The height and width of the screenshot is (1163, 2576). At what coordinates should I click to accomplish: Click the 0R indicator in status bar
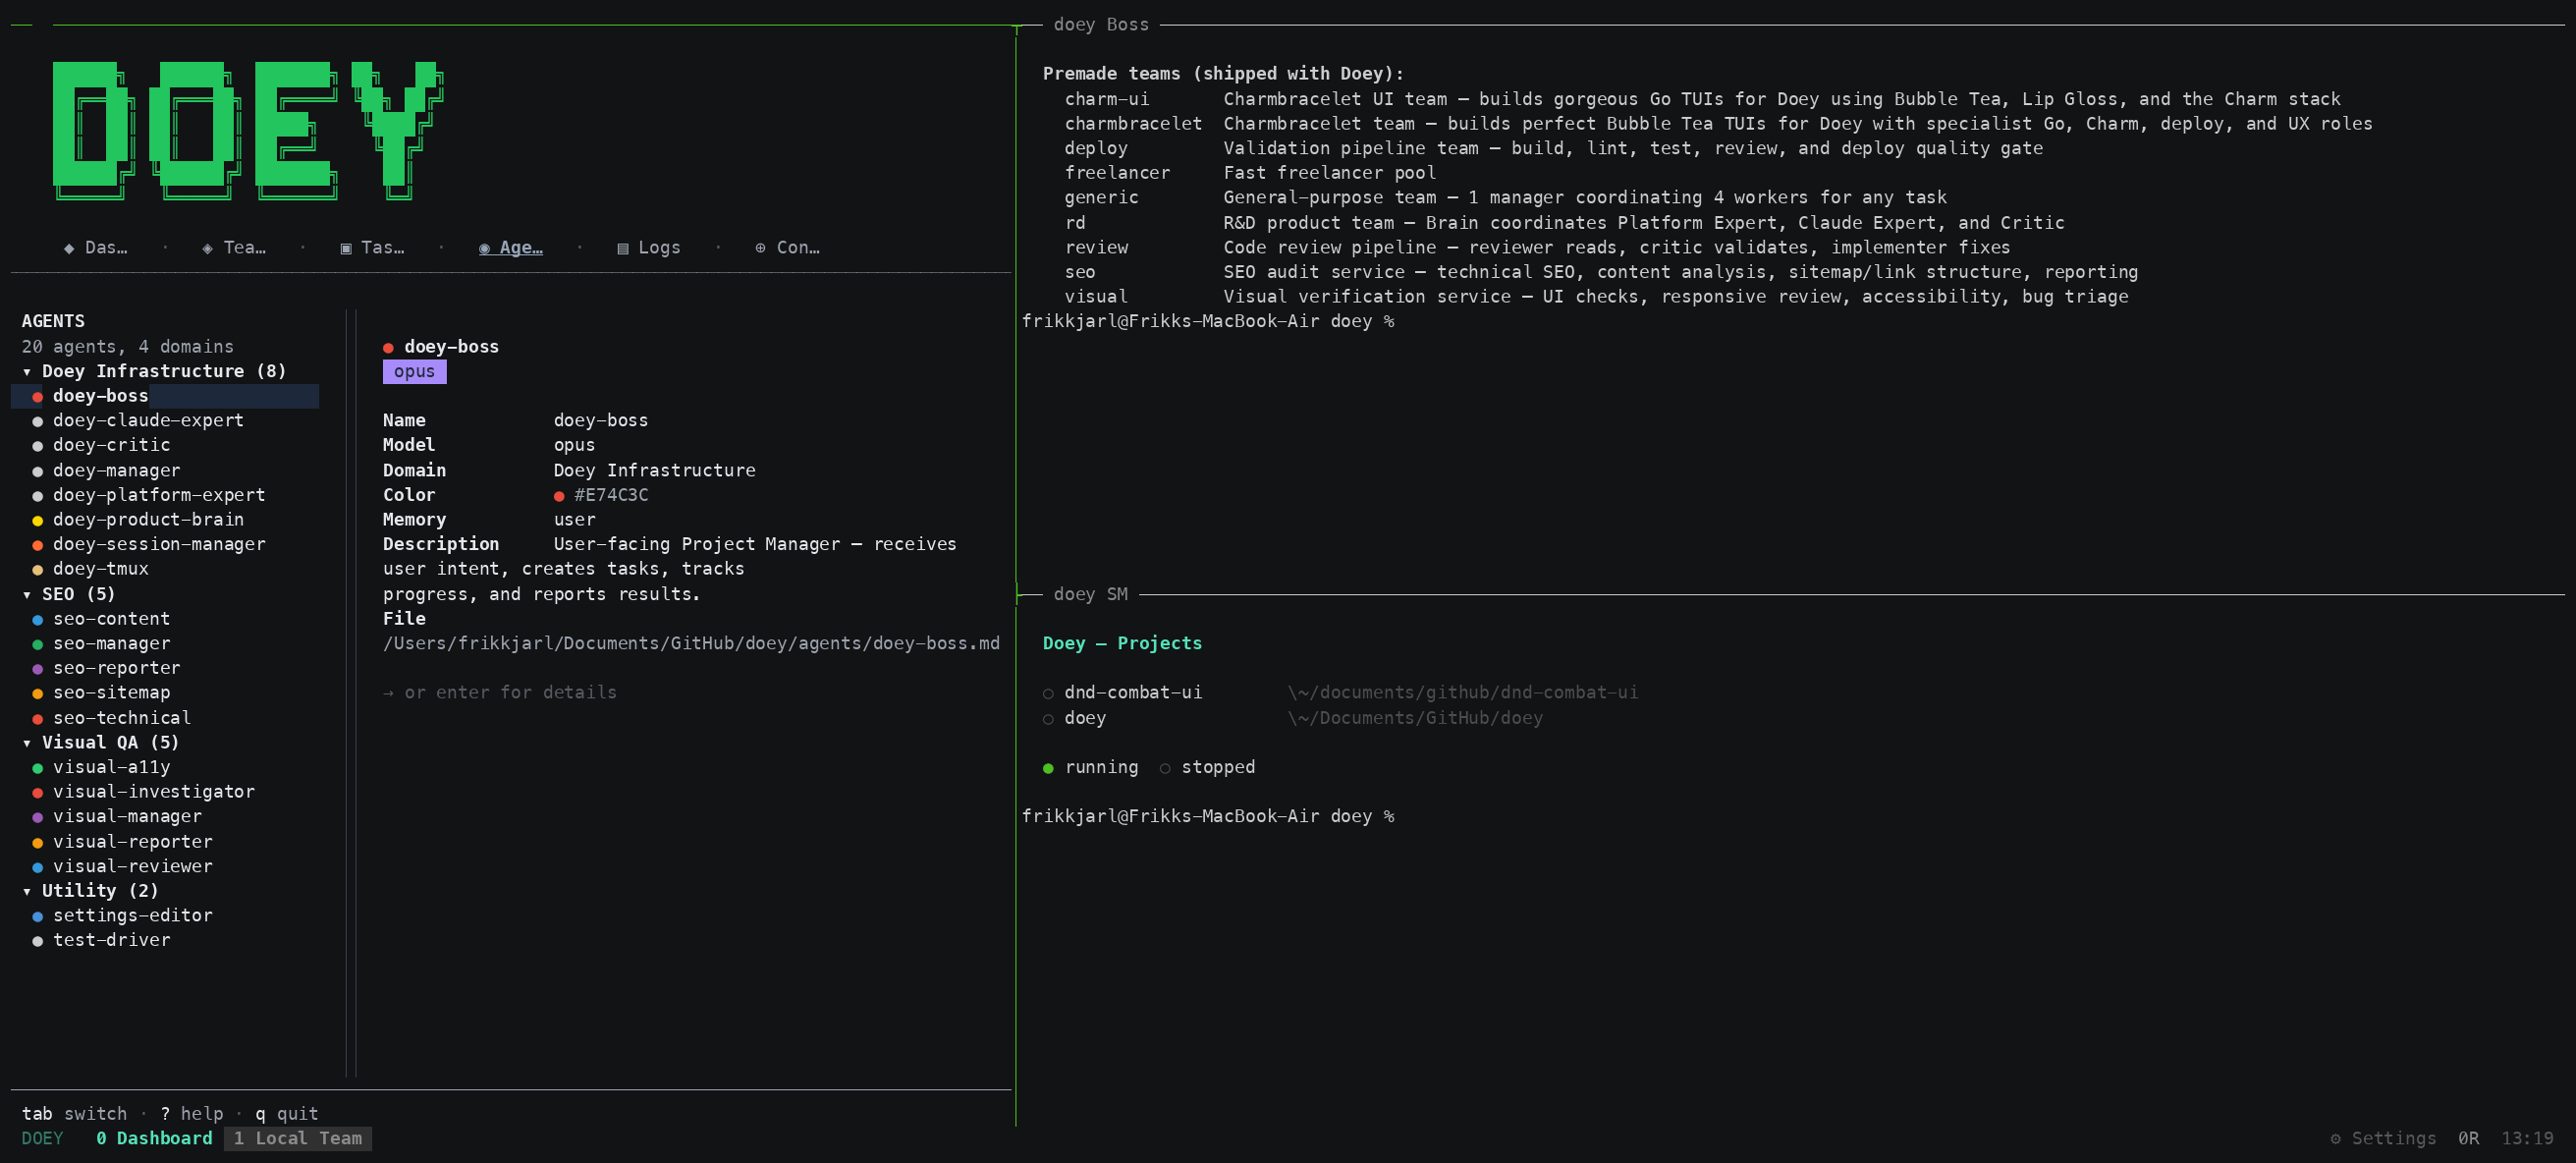click(2468, 1138)
